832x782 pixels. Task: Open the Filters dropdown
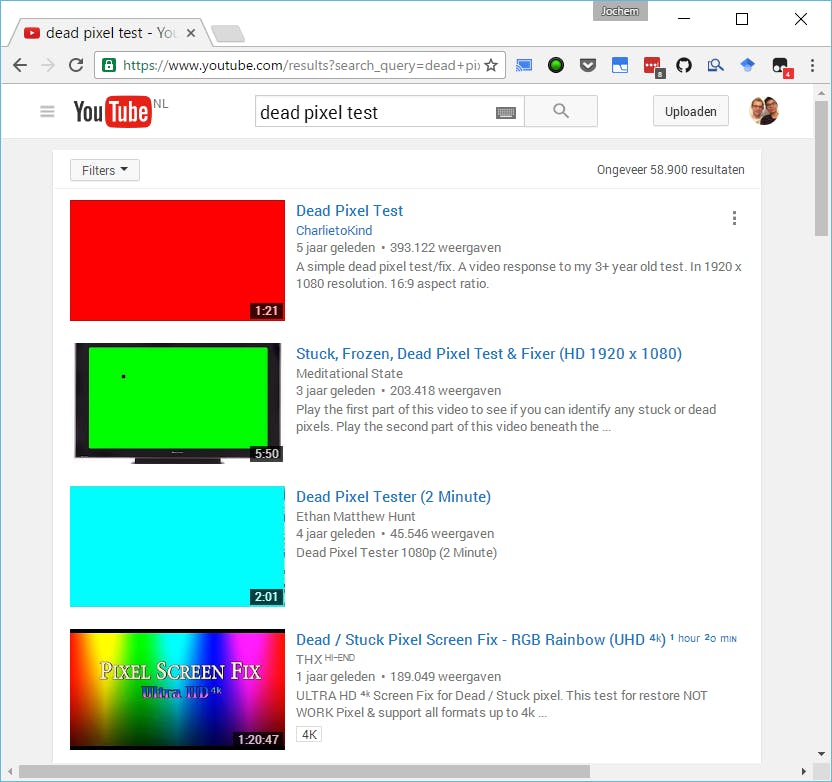104,170
